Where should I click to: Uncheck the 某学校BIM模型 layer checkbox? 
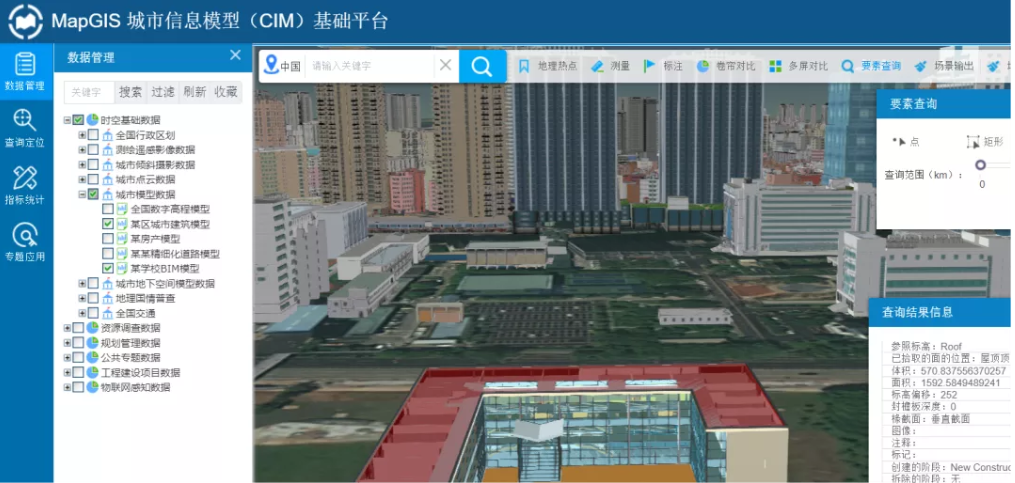pyautogui.click(x=108, y=269)
